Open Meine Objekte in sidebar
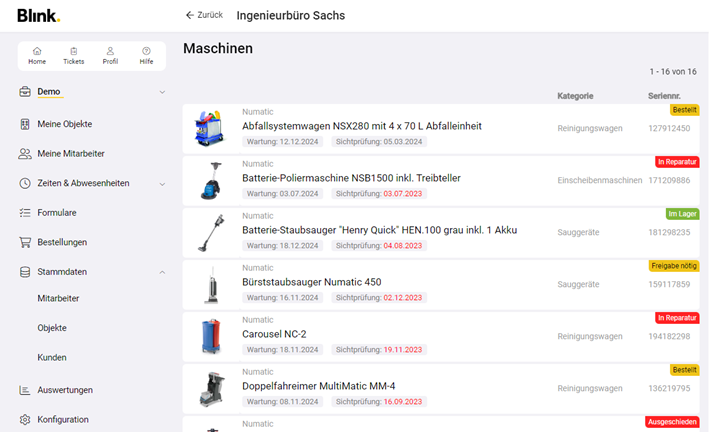The image size is (709, 432). click(64, 124)
